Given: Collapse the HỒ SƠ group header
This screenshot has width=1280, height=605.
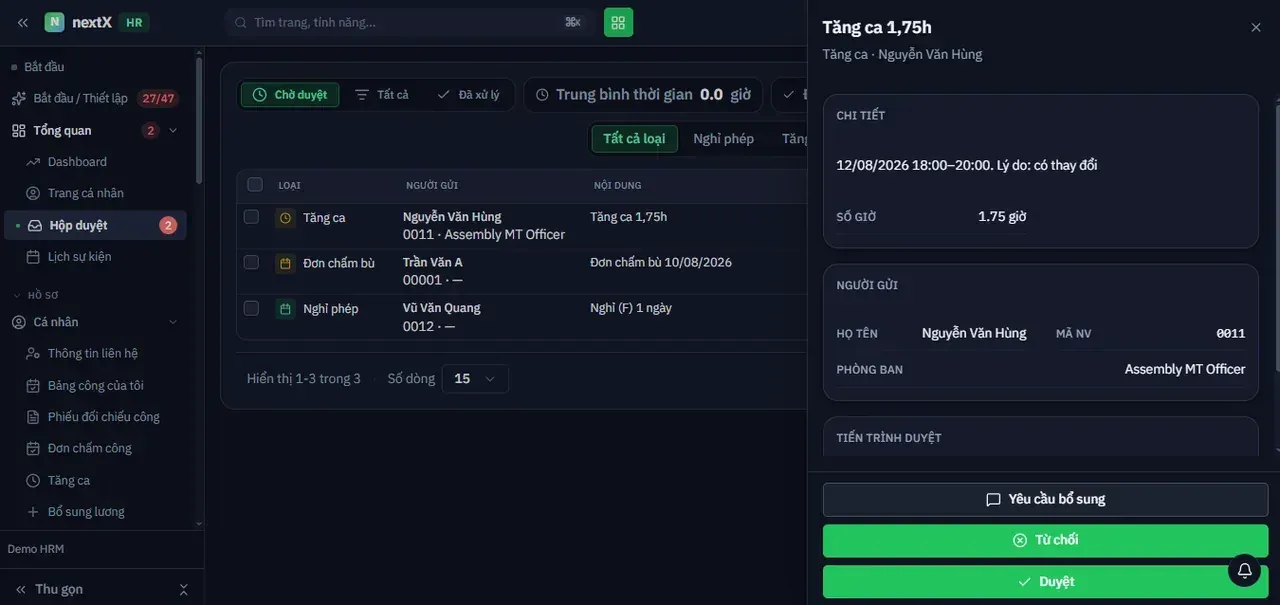Looking at the screenshot, I should [x=36, y=295].
